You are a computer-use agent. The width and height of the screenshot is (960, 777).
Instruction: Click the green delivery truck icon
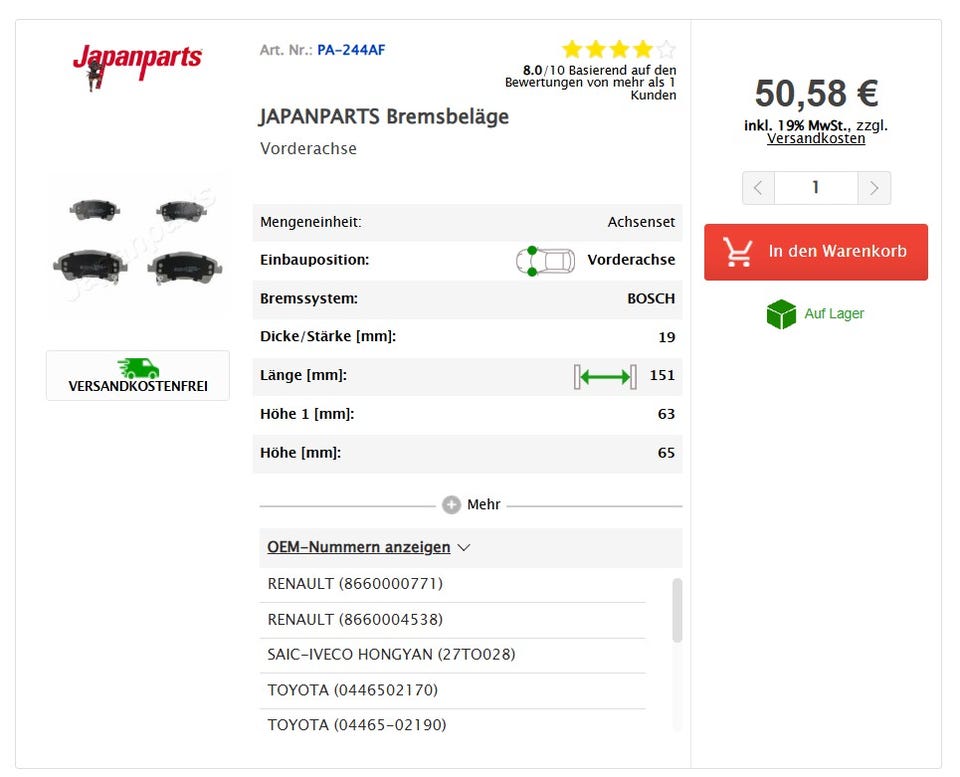(x=138, y=368)
